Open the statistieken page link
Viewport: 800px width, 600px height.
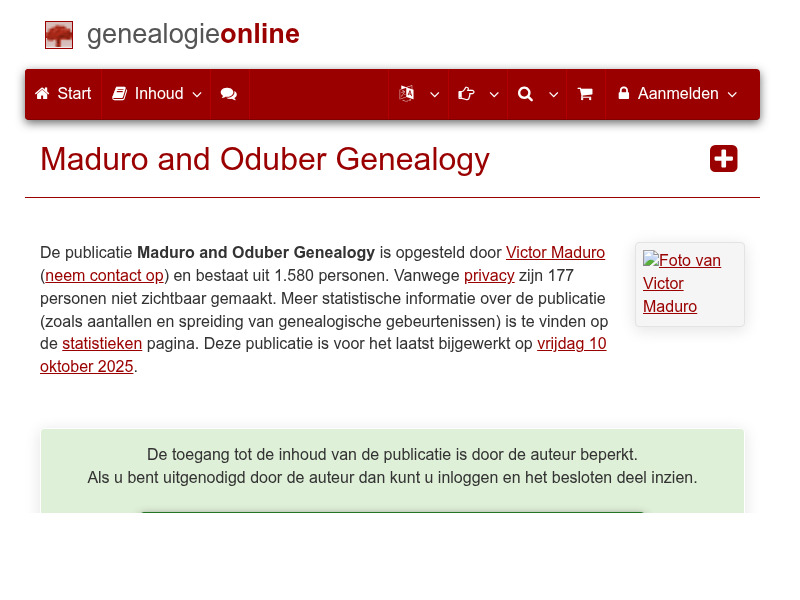[x=102, y=343]
